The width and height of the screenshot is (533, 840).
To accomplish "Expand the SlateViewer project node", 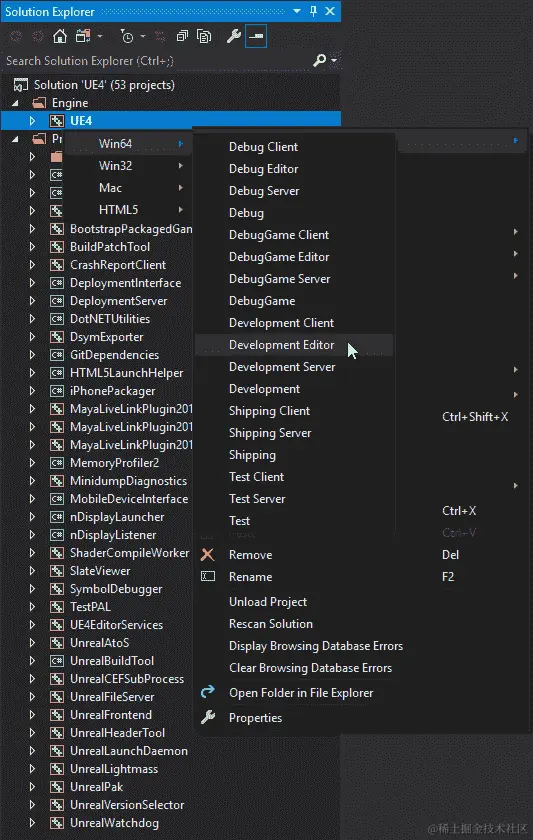I will point(32,571).
